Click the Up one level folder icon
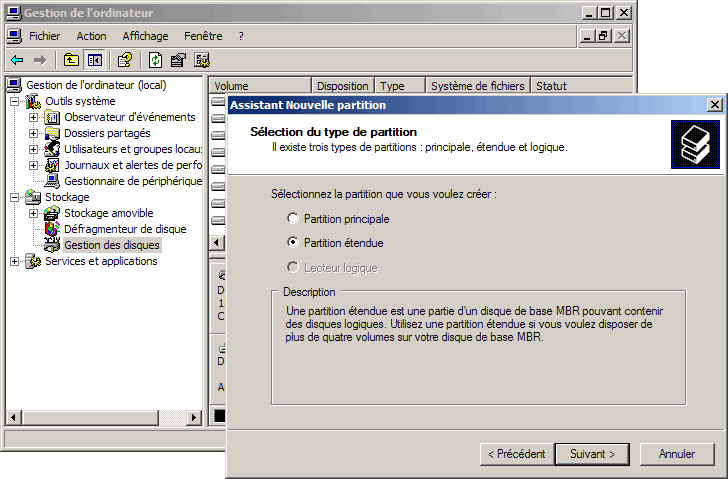 click(71, 60)
